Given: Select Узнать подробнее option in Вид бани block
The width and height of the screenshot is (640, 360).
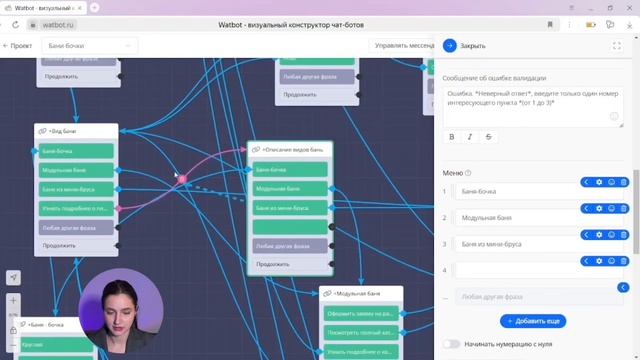Looking at the screenshot, I should coord(76,209).
